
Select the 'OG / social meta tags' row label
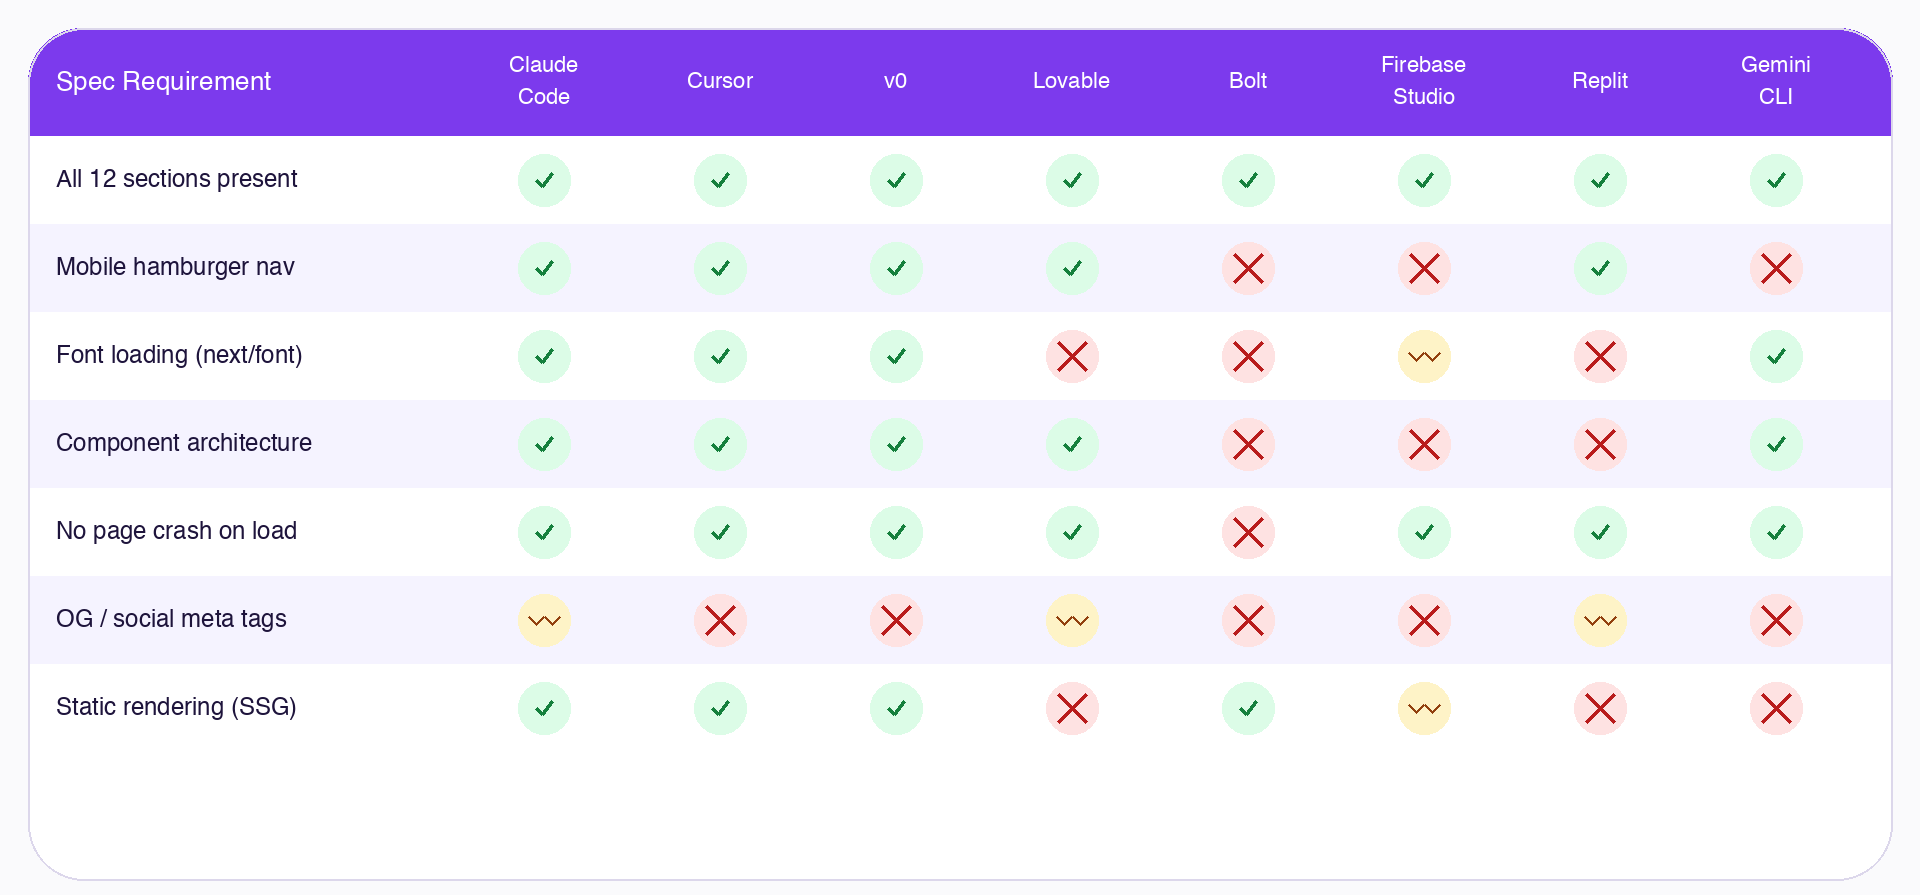click(171, 619)
